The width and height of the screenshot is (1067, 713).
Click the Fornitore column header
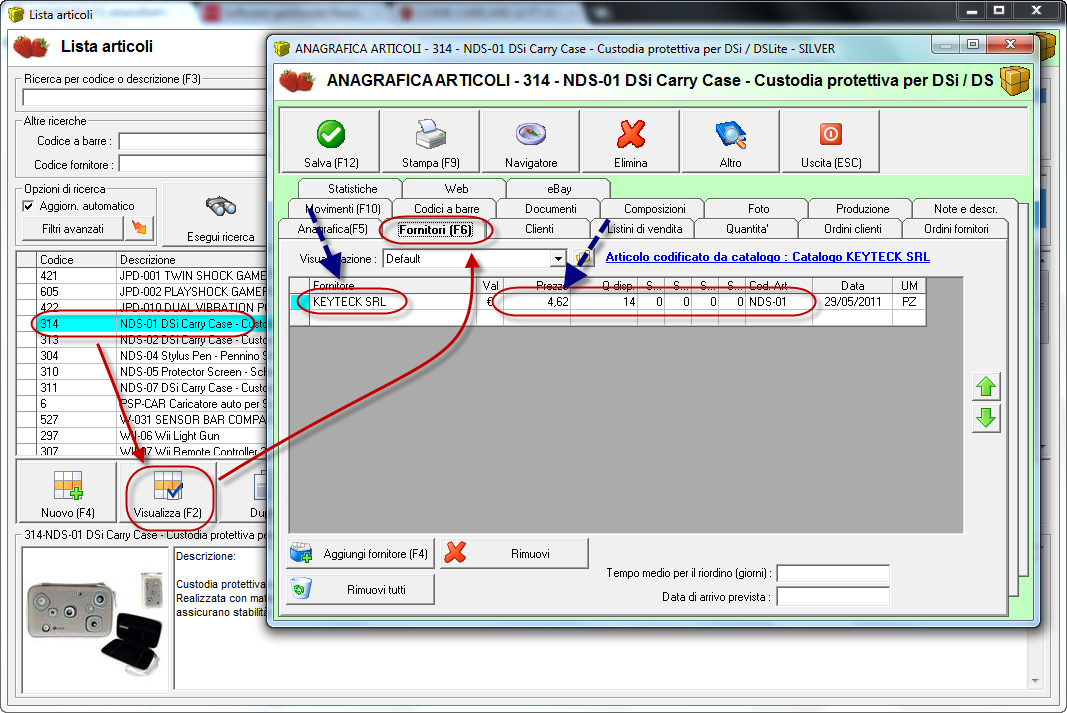393,286
